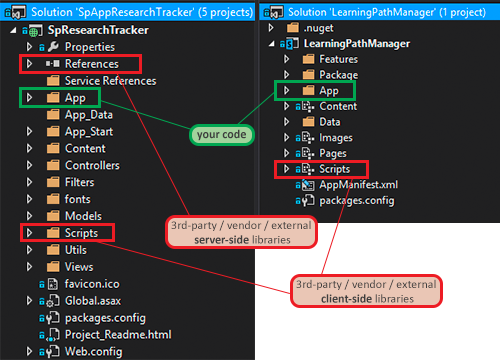The image size is (500, 360).
Task: Click the Images module icon
Action: pos(308,138)
